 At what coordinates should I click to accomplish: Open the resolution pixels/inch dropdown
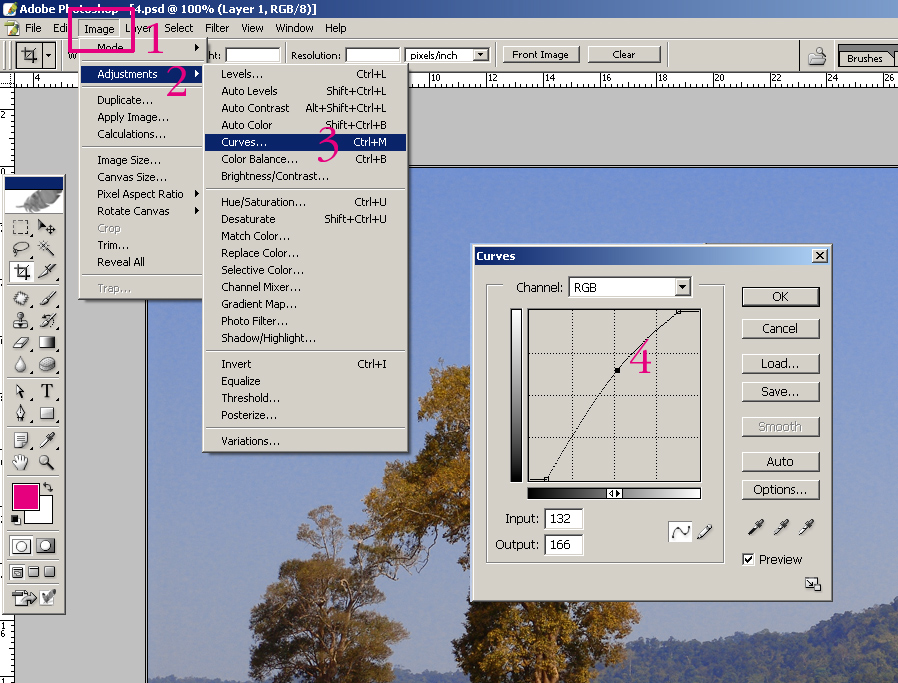480,55
